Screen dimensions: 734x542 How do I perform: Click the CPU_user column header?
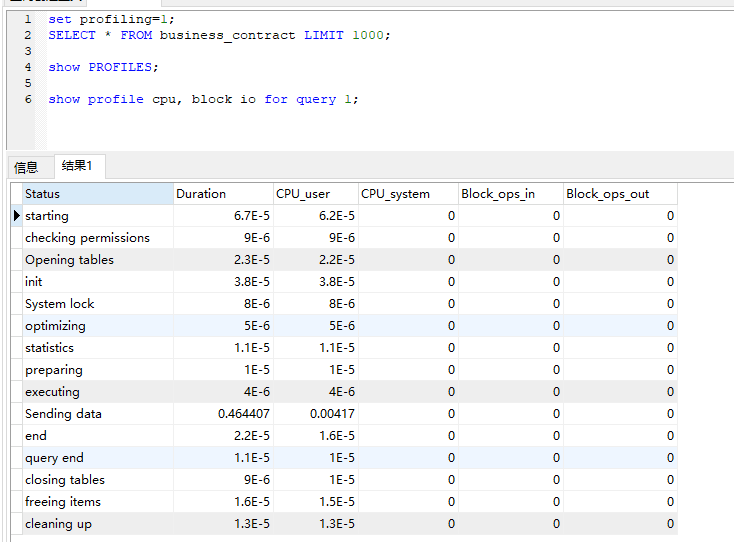coord(316,194)
